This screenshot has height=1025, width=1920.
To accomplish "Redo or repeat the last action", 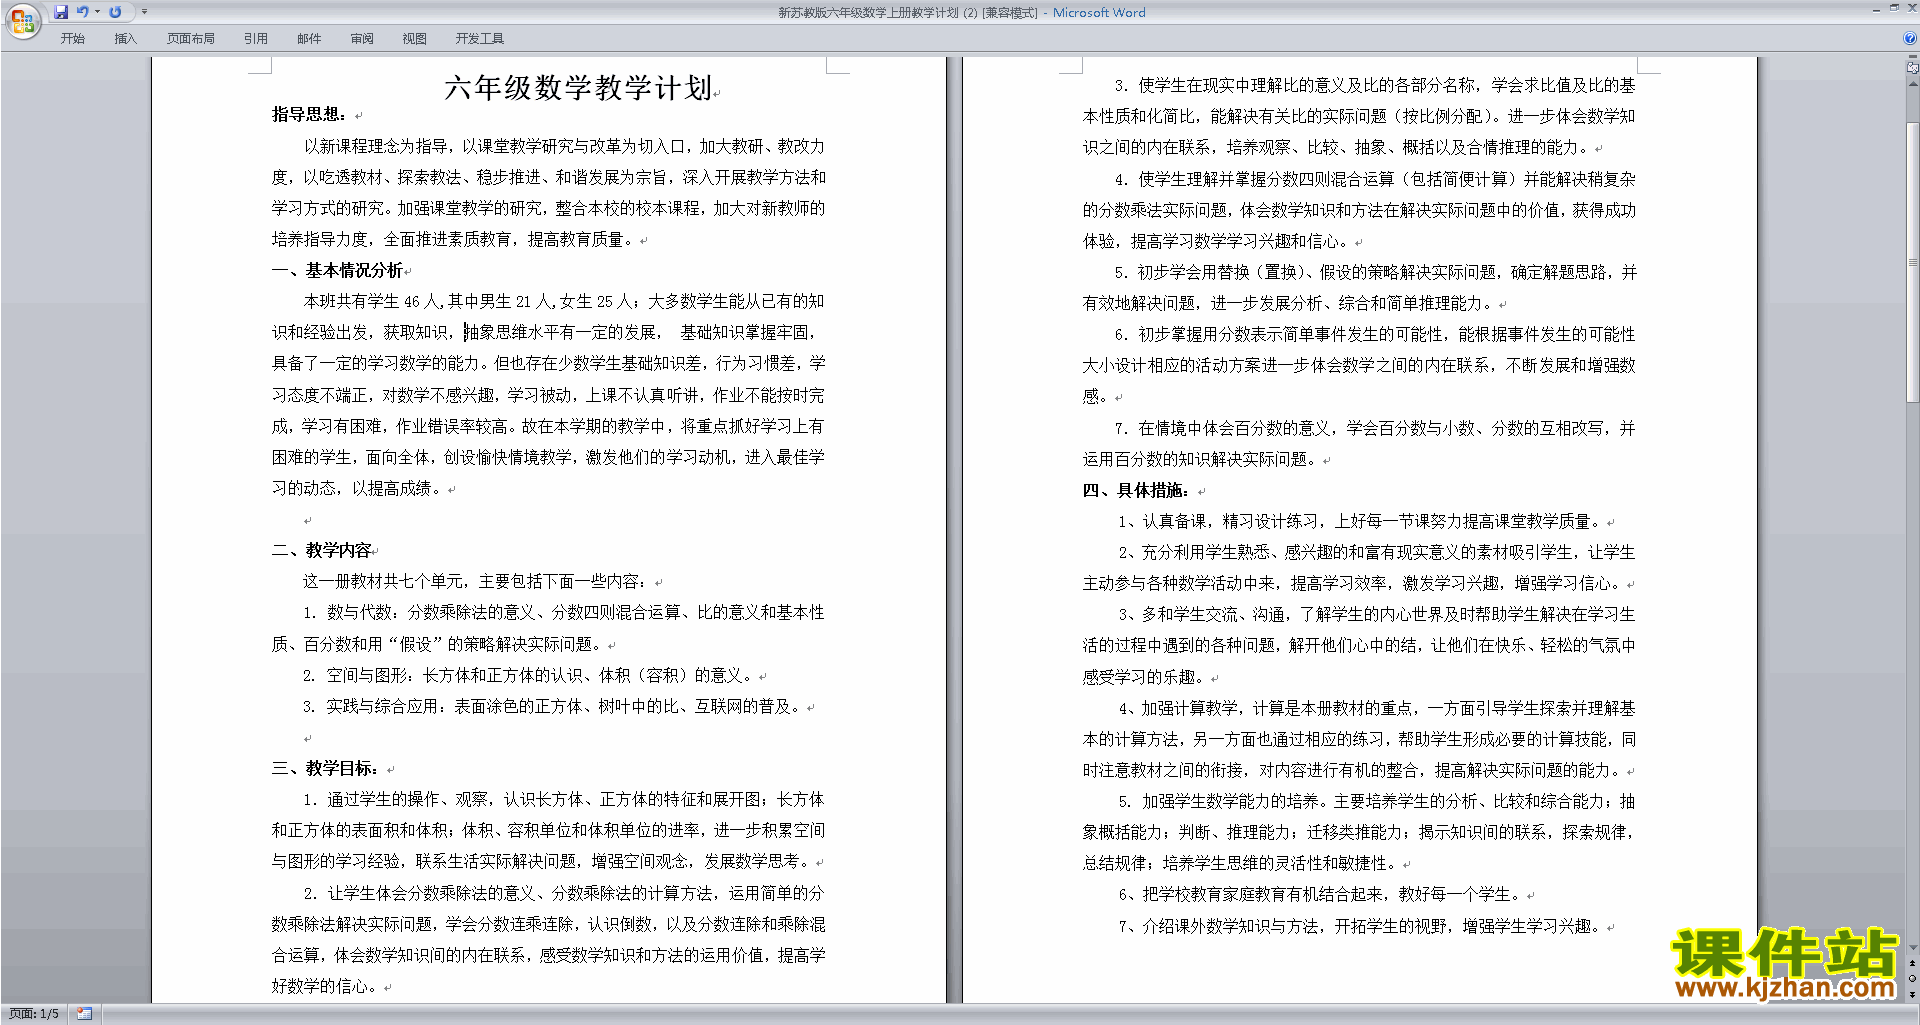I will tap(115, 12).
